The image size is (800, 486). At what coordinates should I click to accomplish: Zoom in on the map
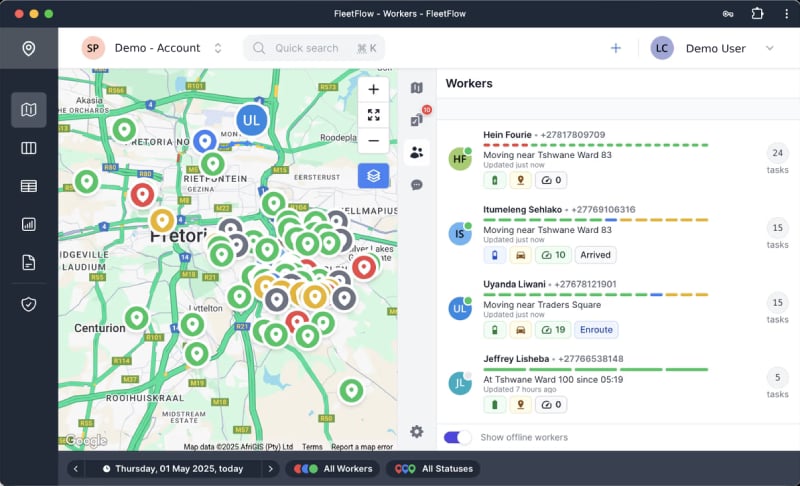click(373, 90)
